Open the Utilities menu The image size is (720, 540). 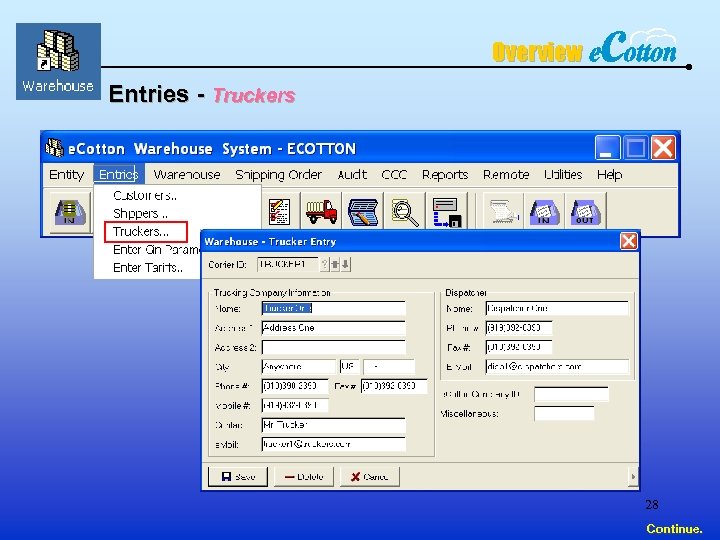[x=563, y=174]
